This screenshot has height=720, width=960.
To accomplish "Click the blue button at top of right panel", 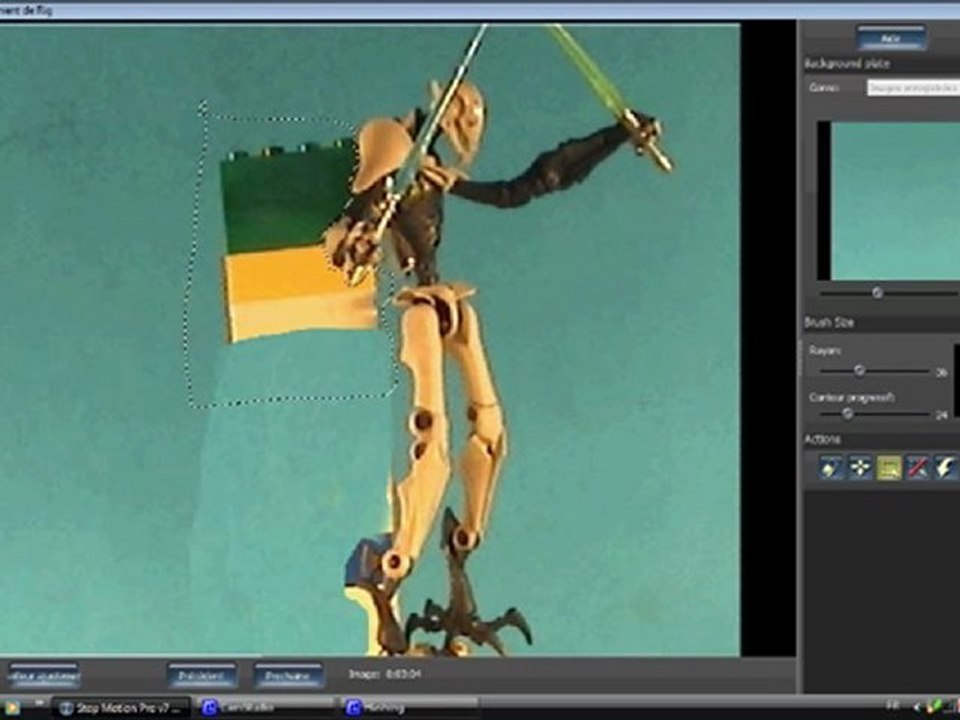I will [891, 38].
